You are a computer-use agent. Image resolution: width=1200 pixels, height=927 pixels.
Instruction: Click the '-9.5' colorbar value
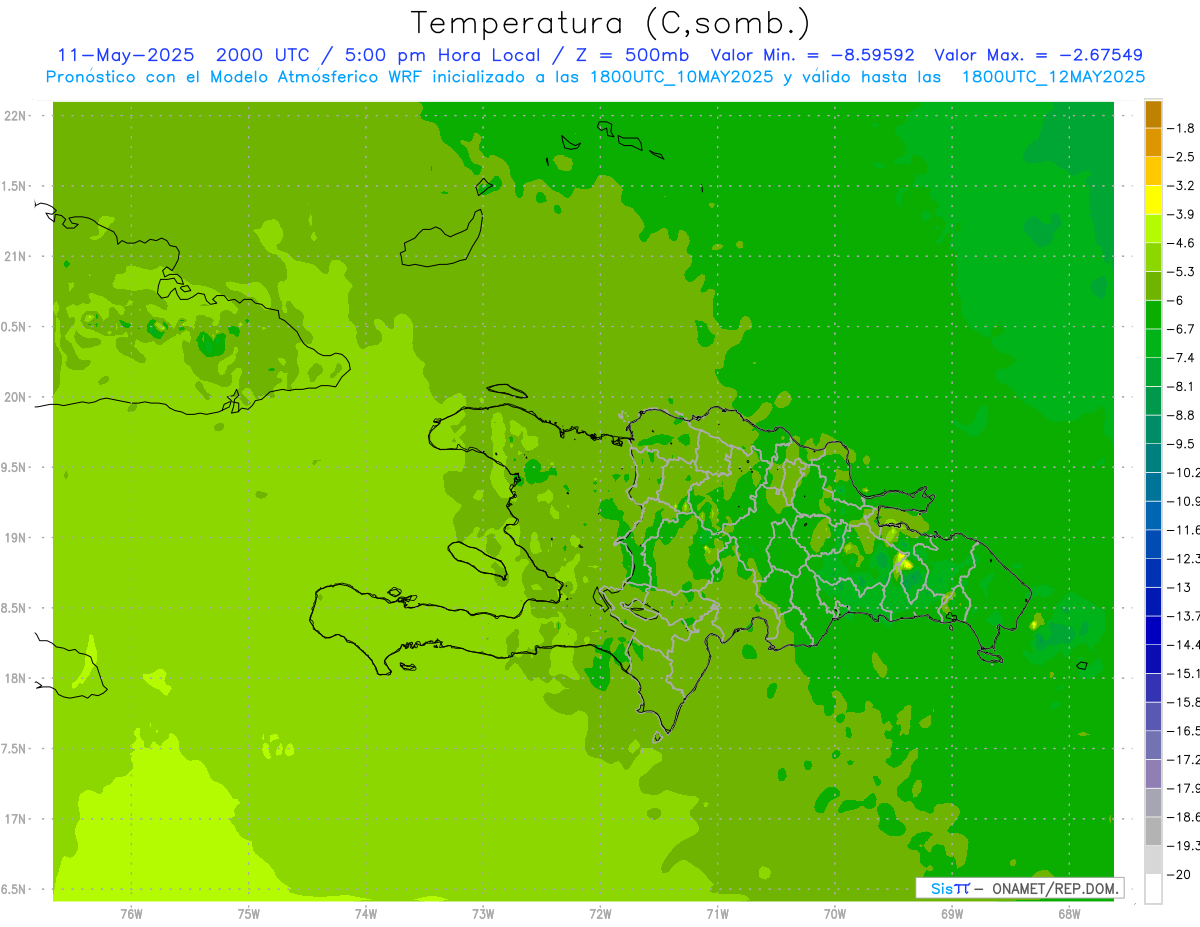point(1182,443)
